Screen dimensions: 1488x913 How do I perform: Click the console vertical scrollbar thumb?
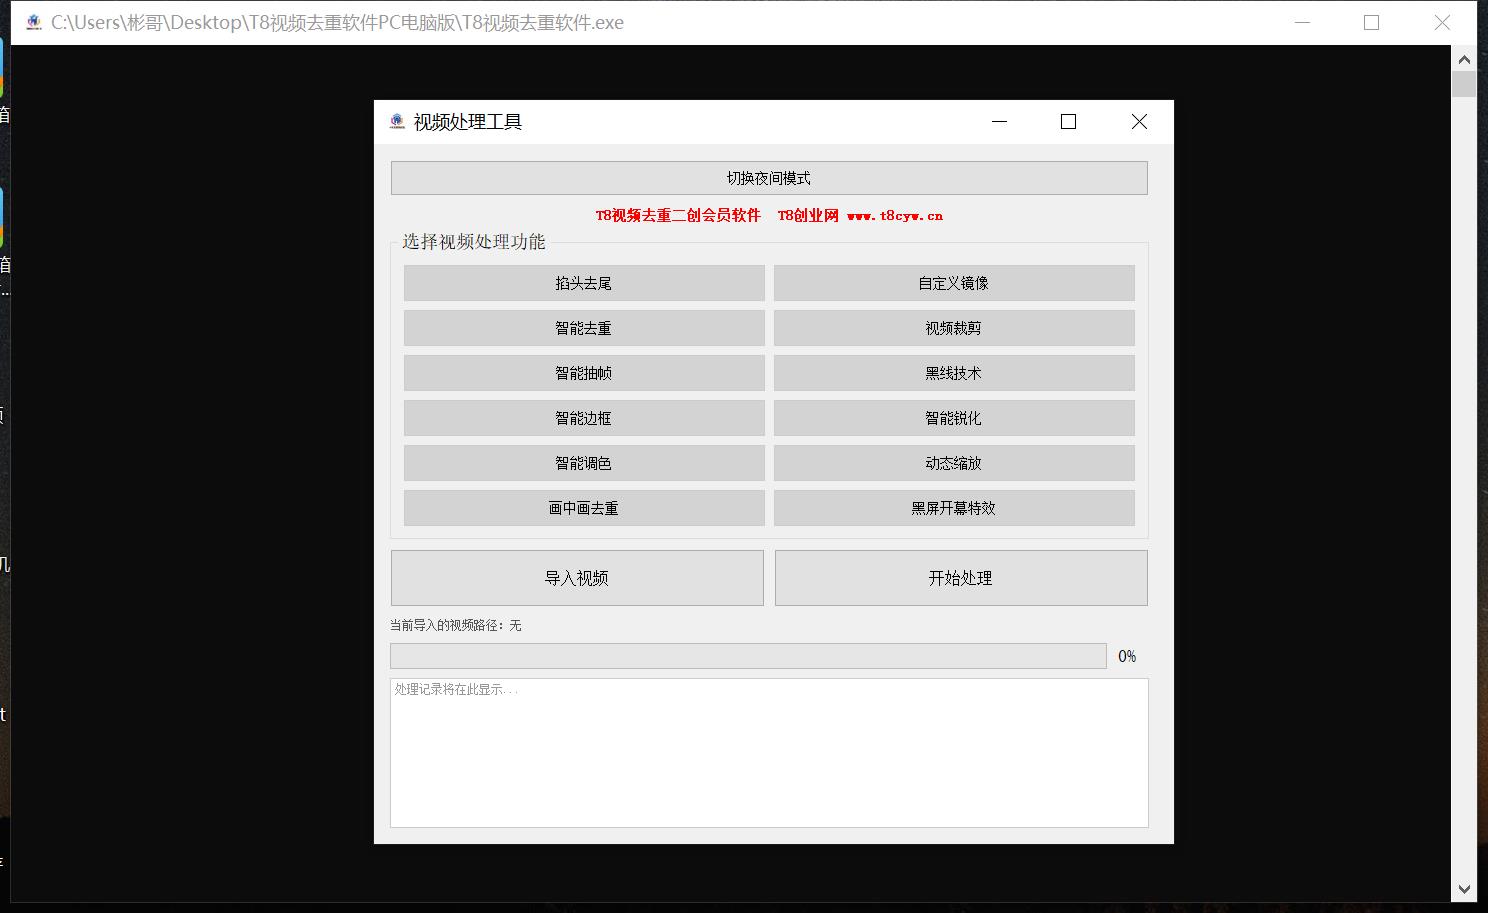point(1464,83)
